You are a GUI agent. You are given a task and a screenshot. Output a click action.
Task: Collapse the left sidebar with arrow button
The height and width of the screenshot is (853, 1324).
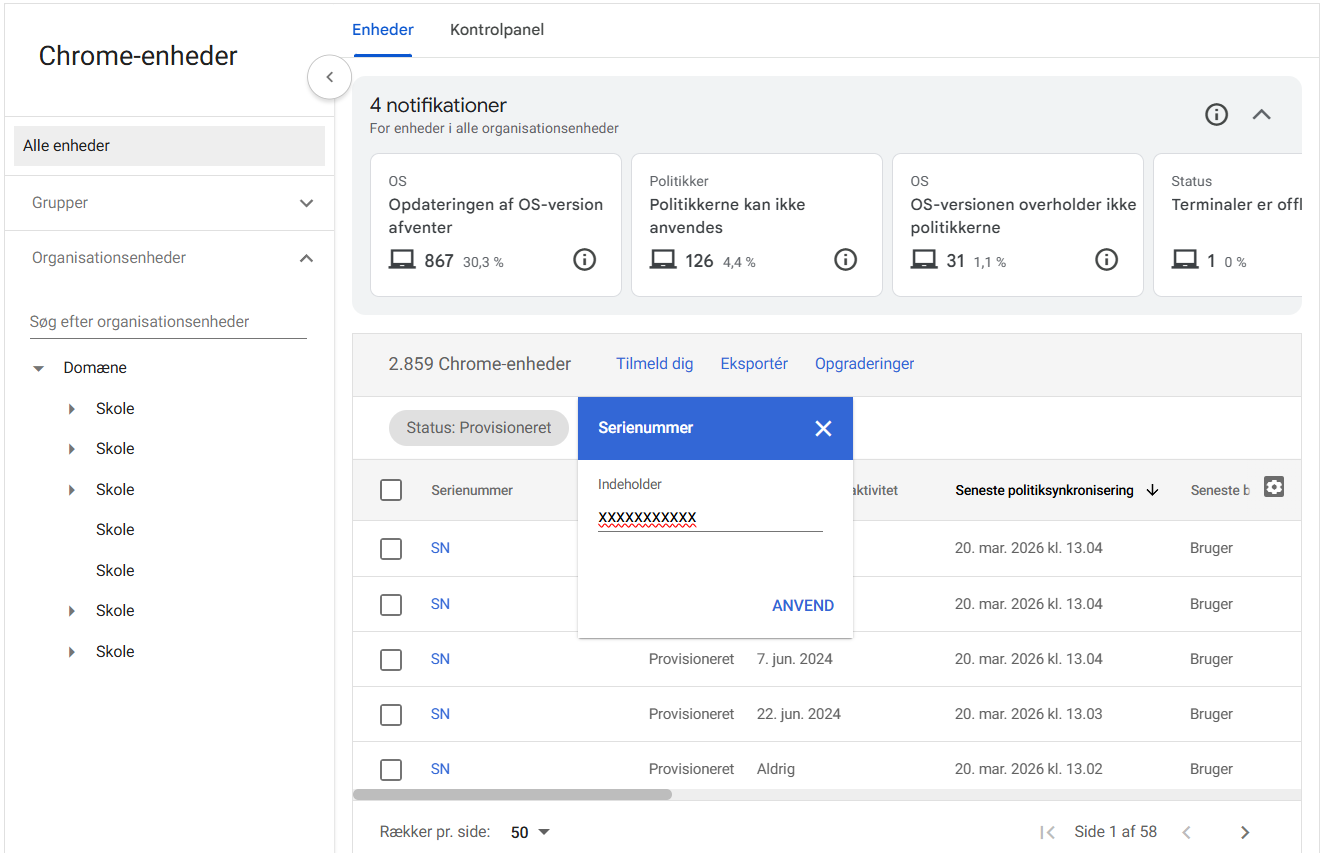click(329, 77)
